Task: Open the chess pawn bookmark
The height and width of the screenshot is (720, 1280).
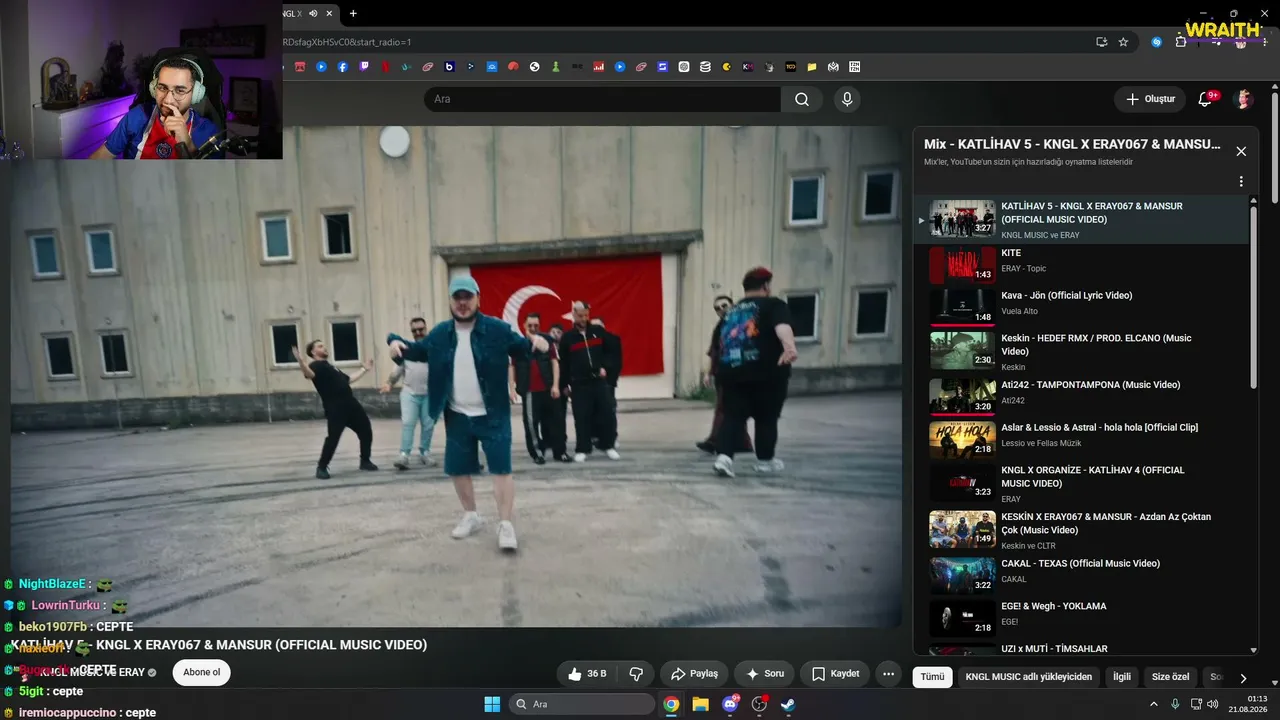Action: point(556,67)
